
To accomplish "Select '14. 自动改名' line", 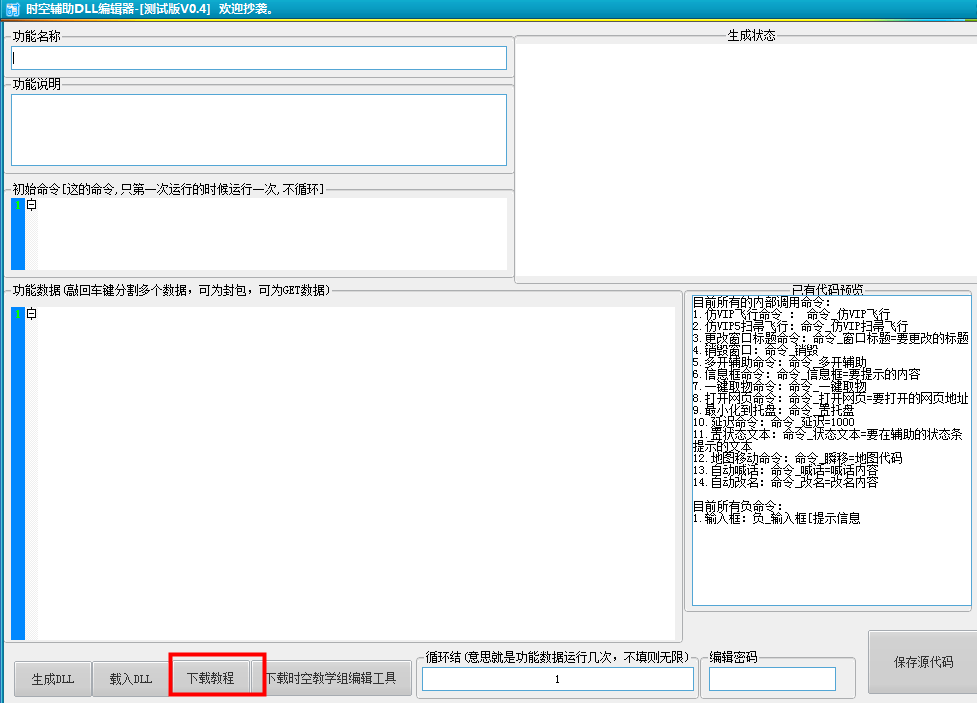I will 785,482.
